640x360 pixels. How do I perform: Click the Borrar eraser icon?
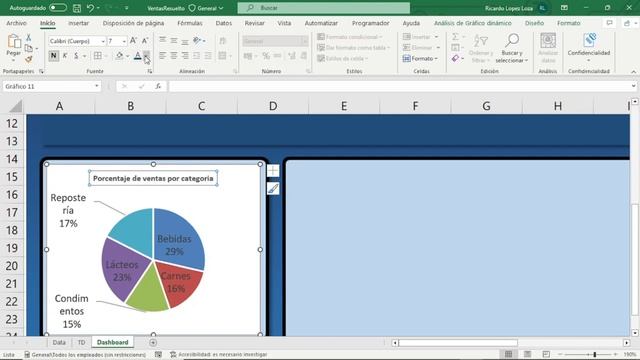(456, 59)
